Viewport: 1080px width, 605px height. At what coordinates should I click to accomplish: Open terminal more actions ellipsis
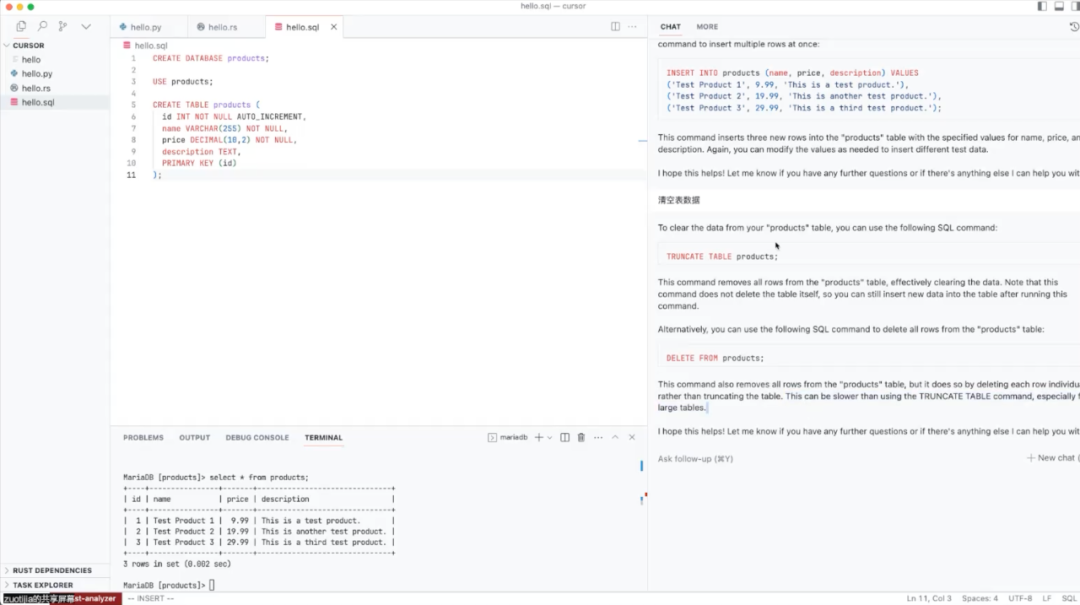coord(598,437)
